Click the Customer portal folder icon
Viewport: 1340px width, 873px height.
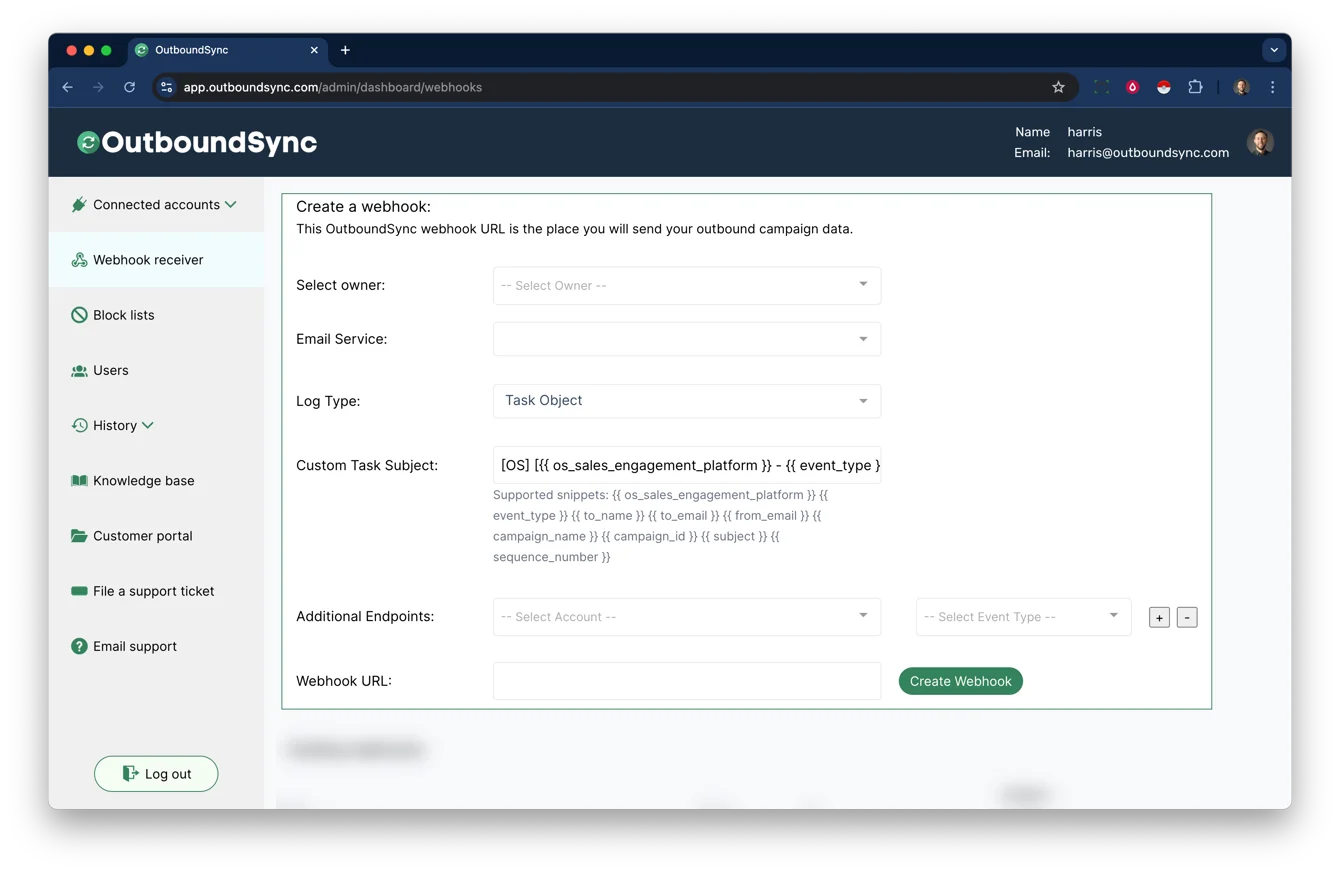(79, 535)
